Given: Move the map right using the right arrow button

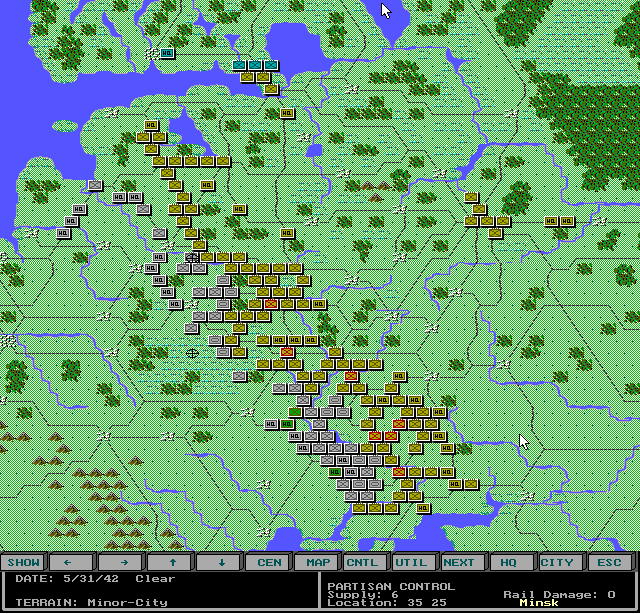Looking at the screenshot, I should (121, 563).
